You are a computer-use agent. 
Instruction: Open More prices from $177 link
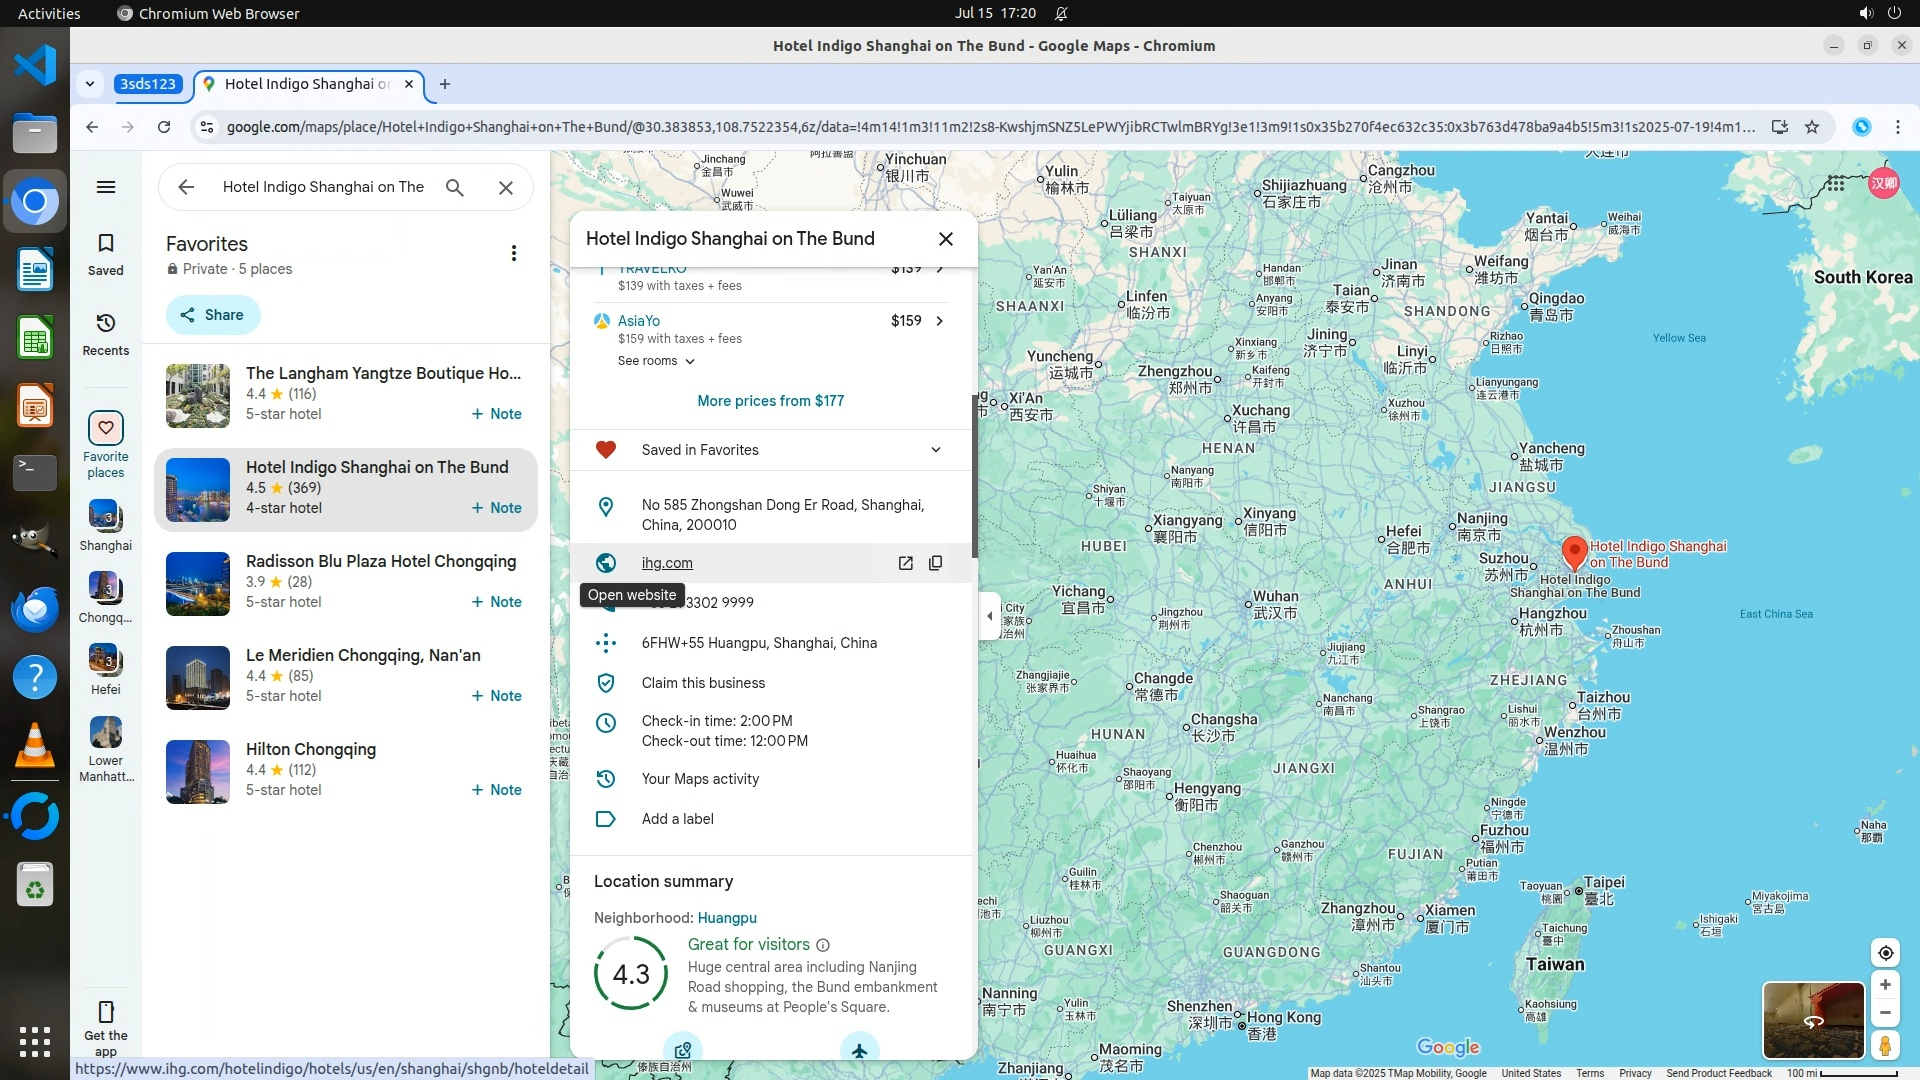tap(770, 401)
